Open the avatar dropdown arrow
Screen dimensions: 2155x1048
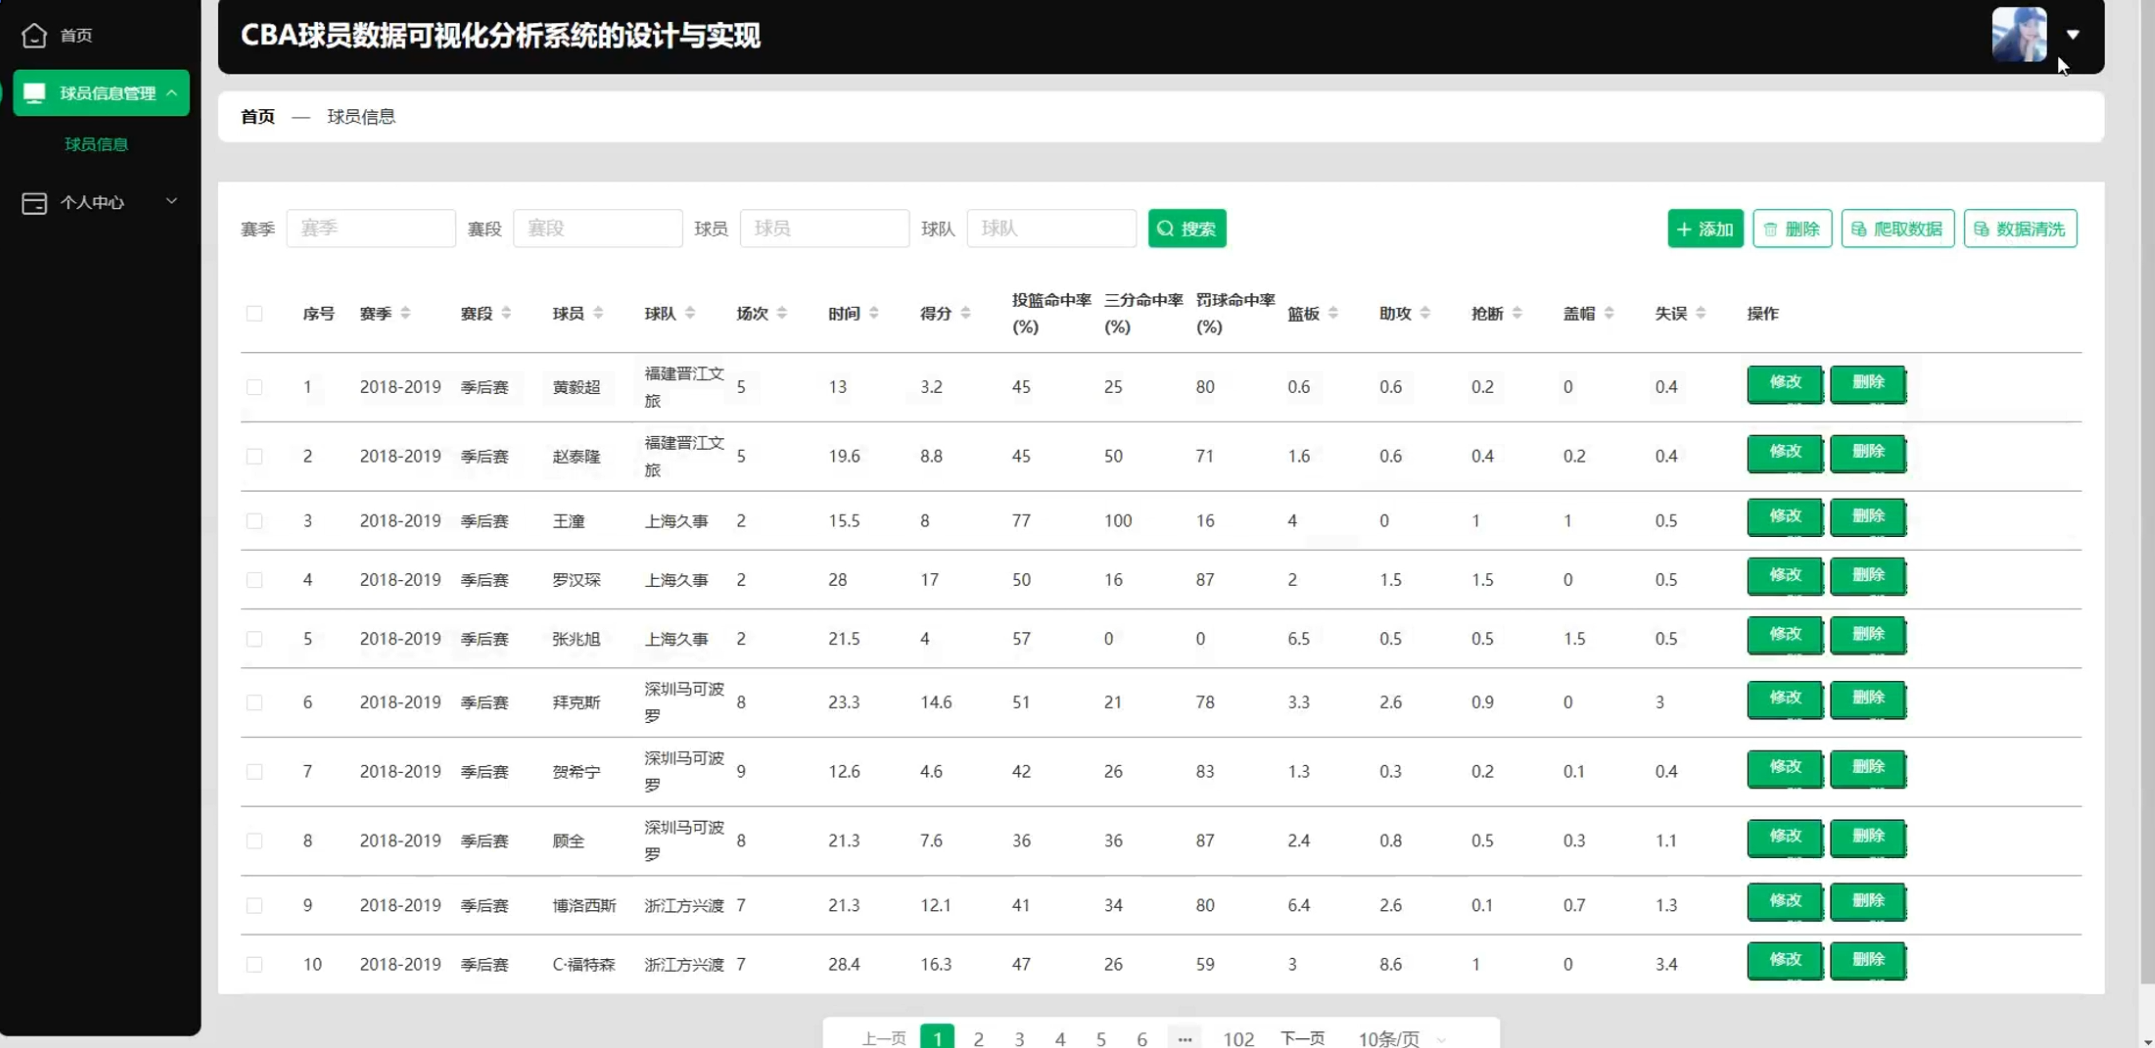(x=2073, y=35)
